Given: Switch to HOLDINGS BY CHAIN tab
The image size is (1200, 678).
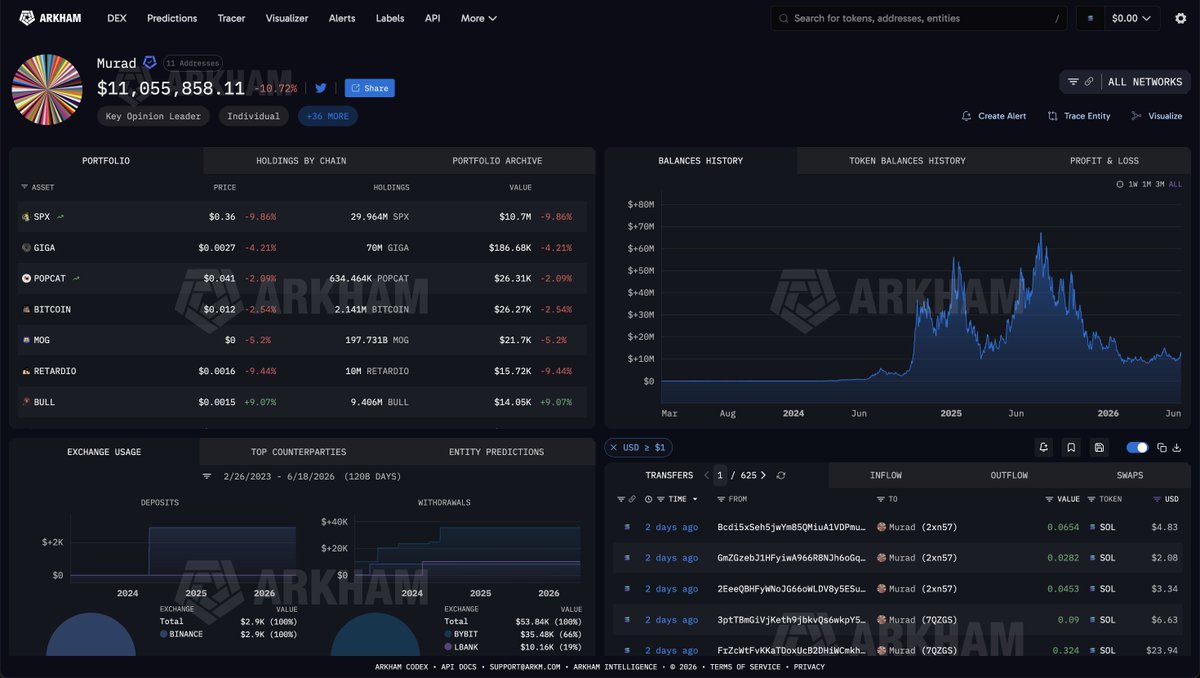Looking at the screenshot, I should 301,160.
